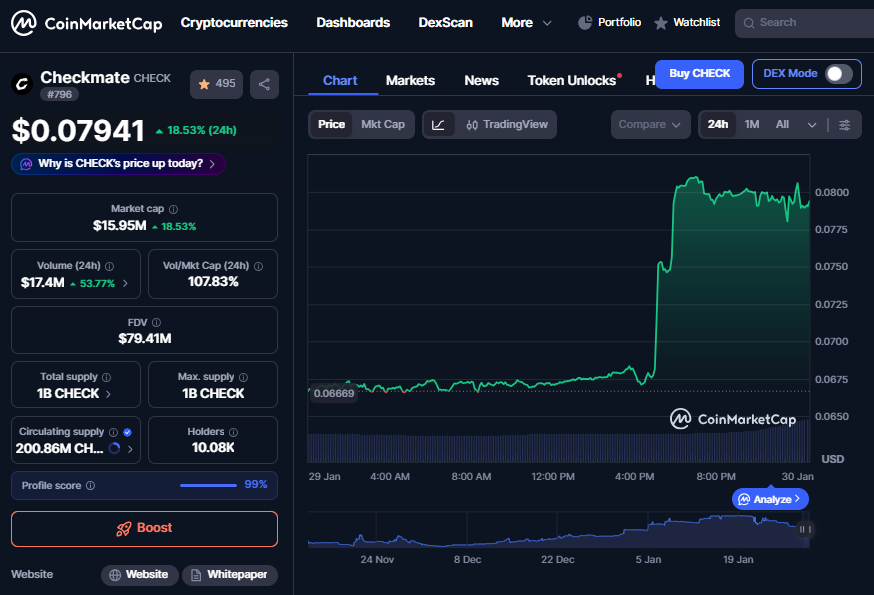Share Checkmate page with share icon
Image resolution: width=874 pixels, height=595 pixels.
(264, 84)
